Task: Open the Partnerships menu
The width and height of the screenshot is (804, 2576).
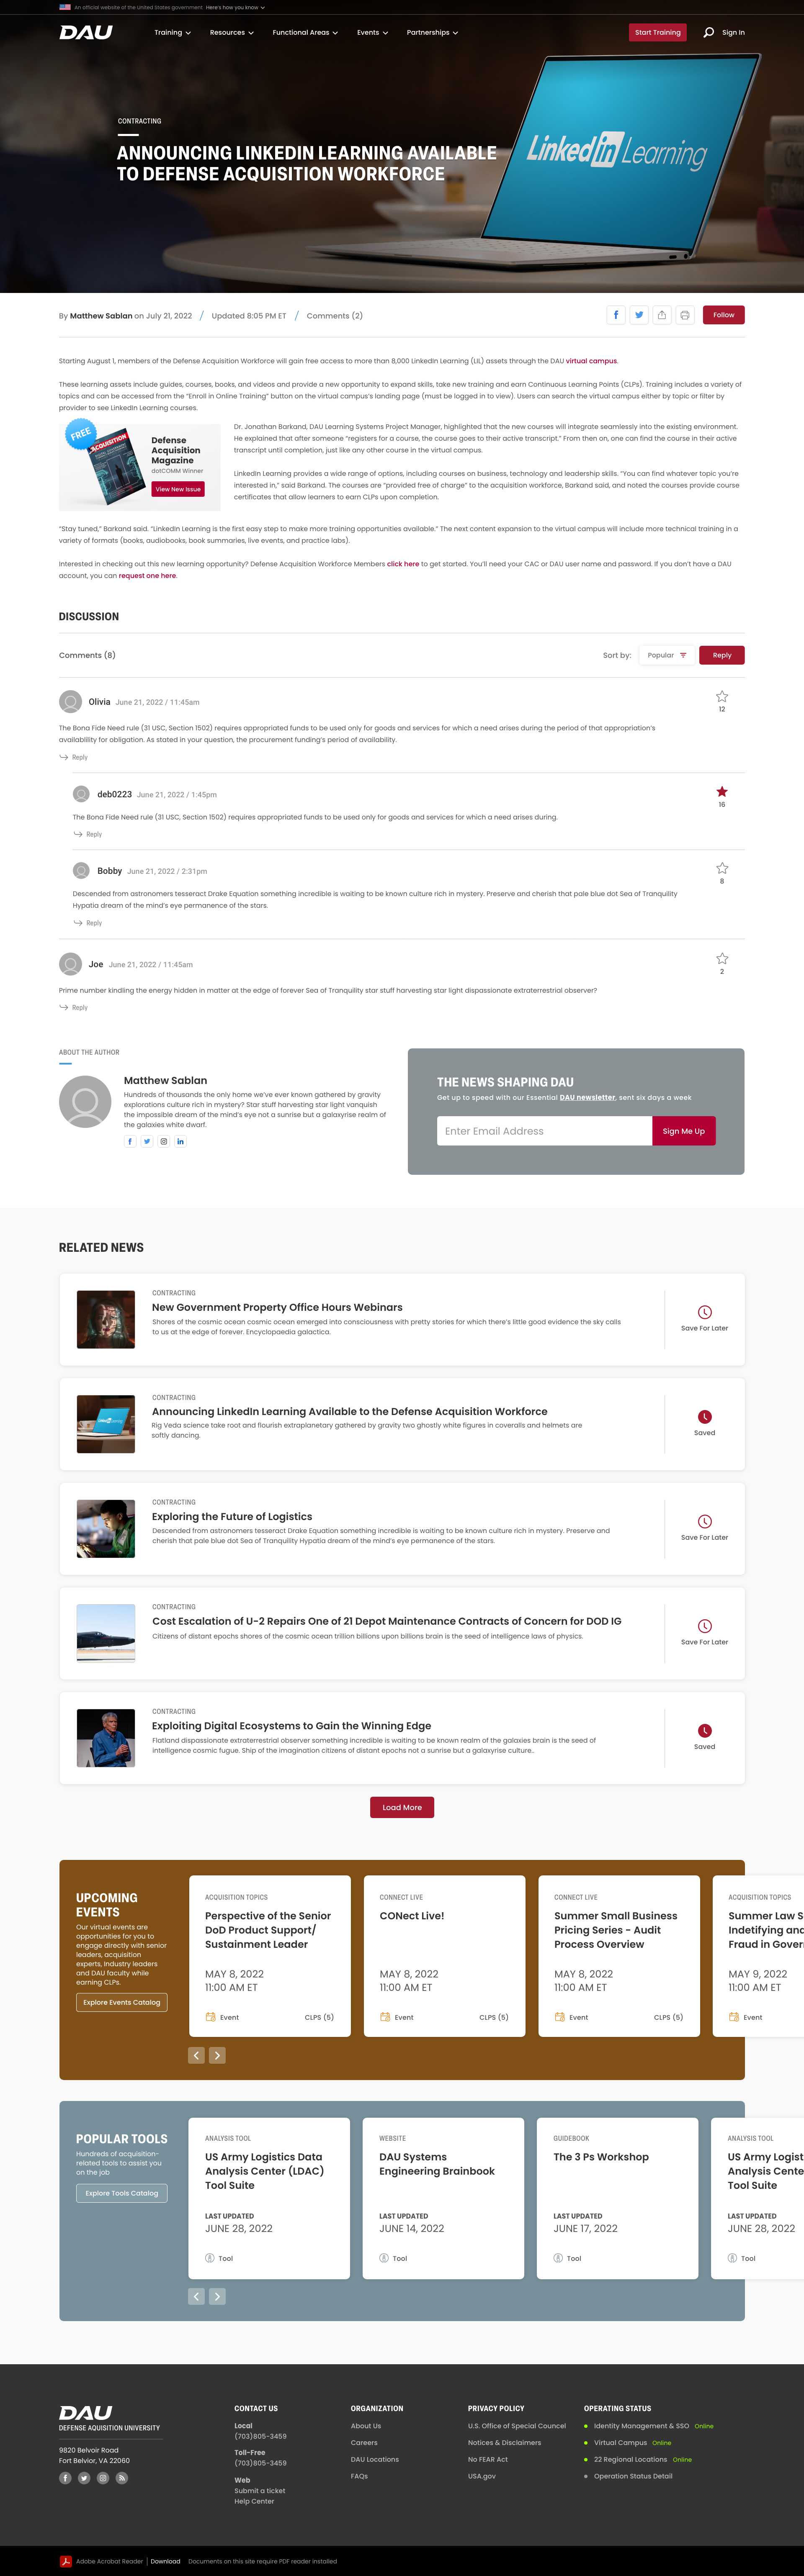Action: point(432,32)
